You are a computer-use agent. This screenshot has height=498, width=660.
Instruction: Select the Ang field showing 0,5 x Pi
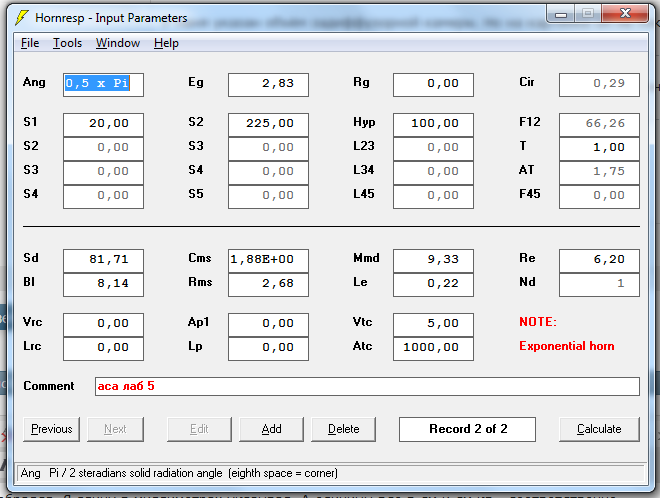[104, 85]
